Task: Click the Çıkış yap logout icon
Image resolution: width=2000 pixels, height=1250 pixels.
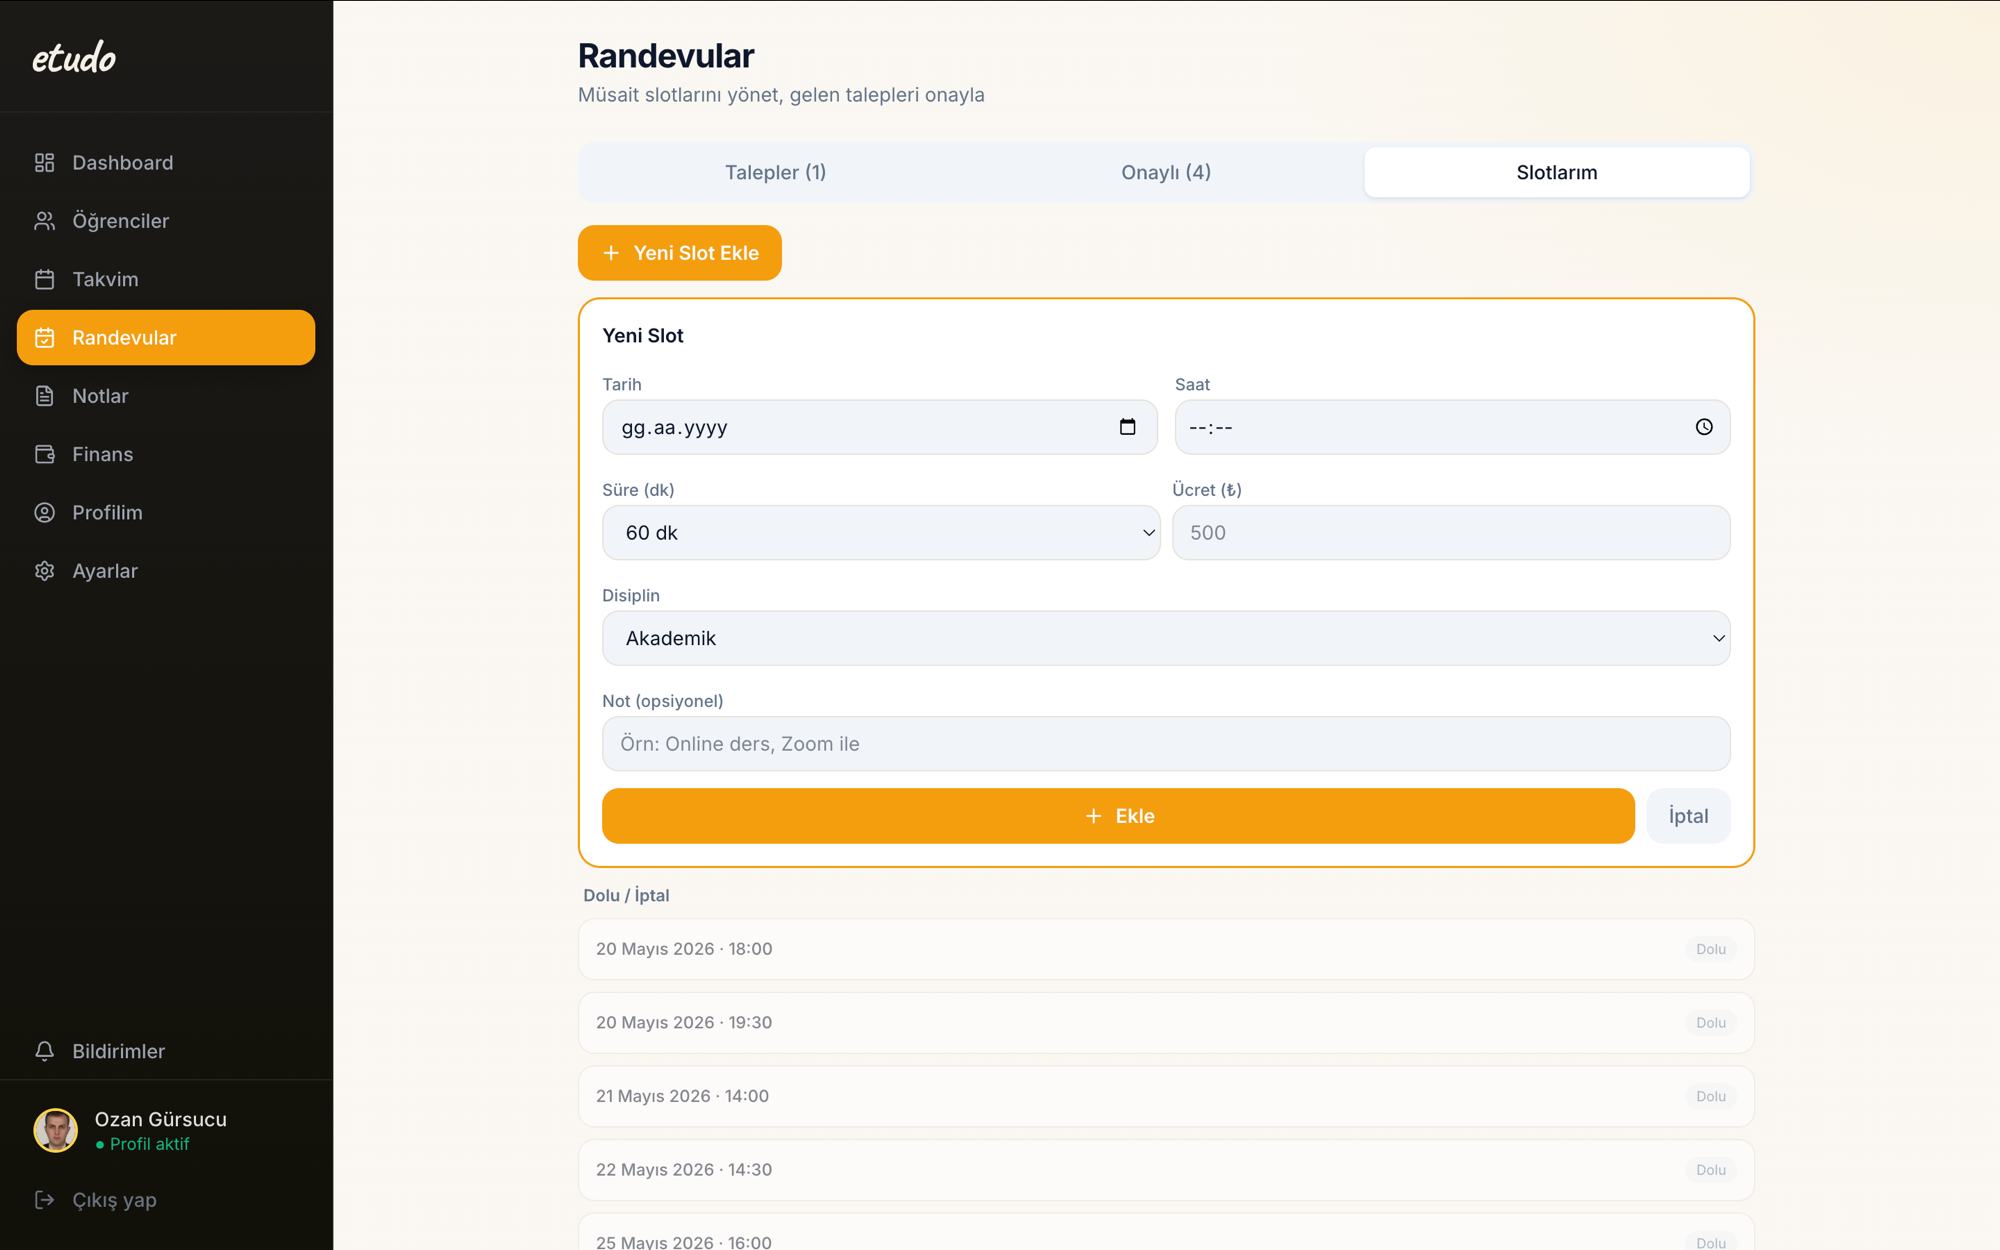Action: click(44, 1199)
